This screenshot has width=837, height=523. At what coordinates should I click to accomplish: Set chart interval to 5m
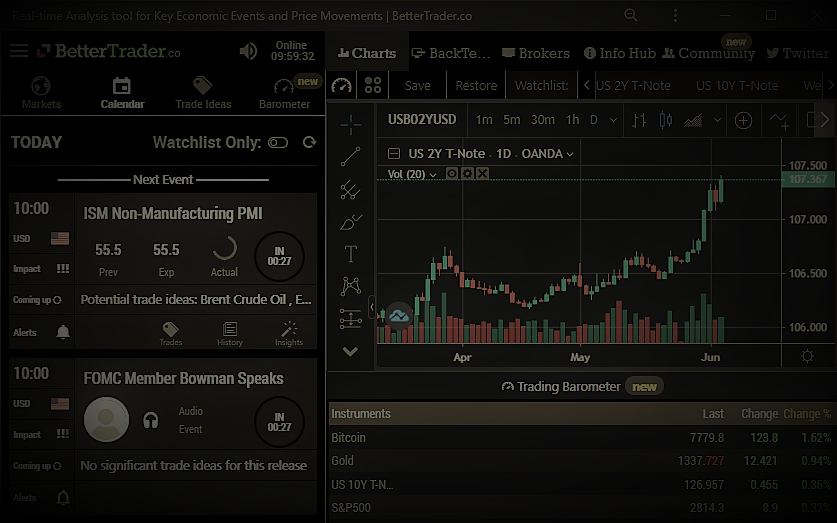tap(511, 120)
